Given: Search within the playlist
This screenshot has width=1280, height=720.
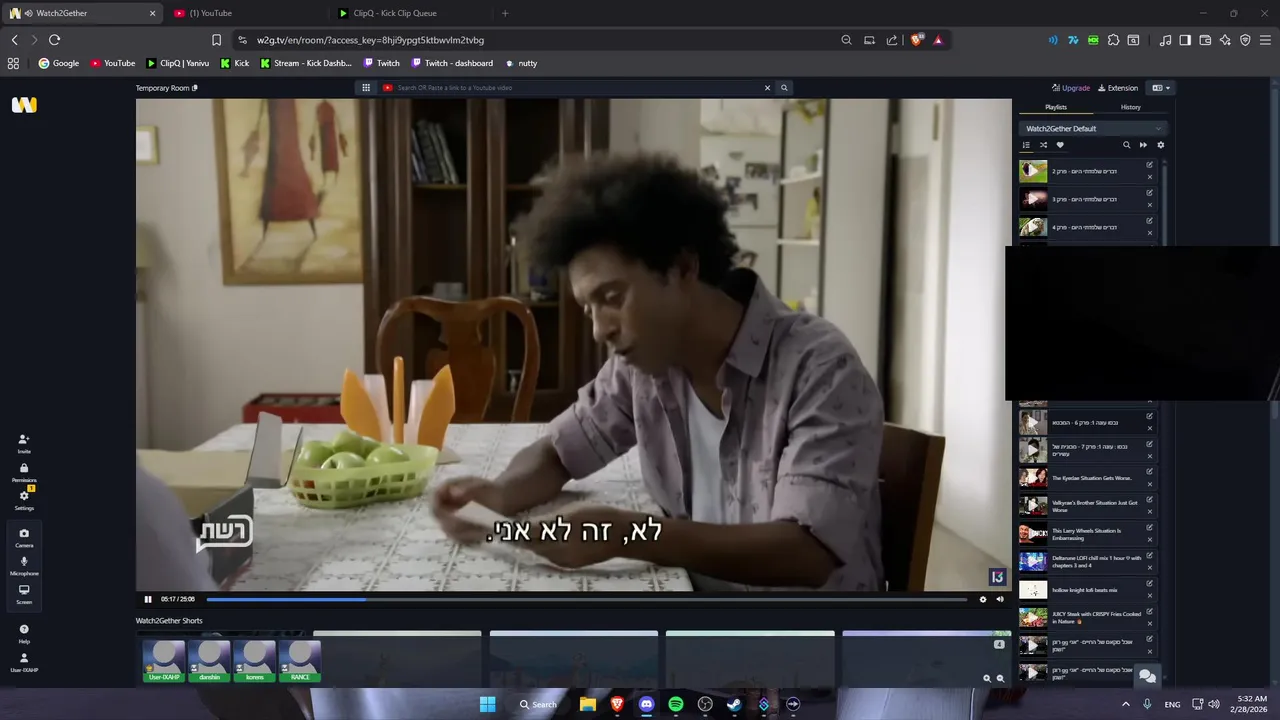Looking at the screenshot, I should 1126,145.
